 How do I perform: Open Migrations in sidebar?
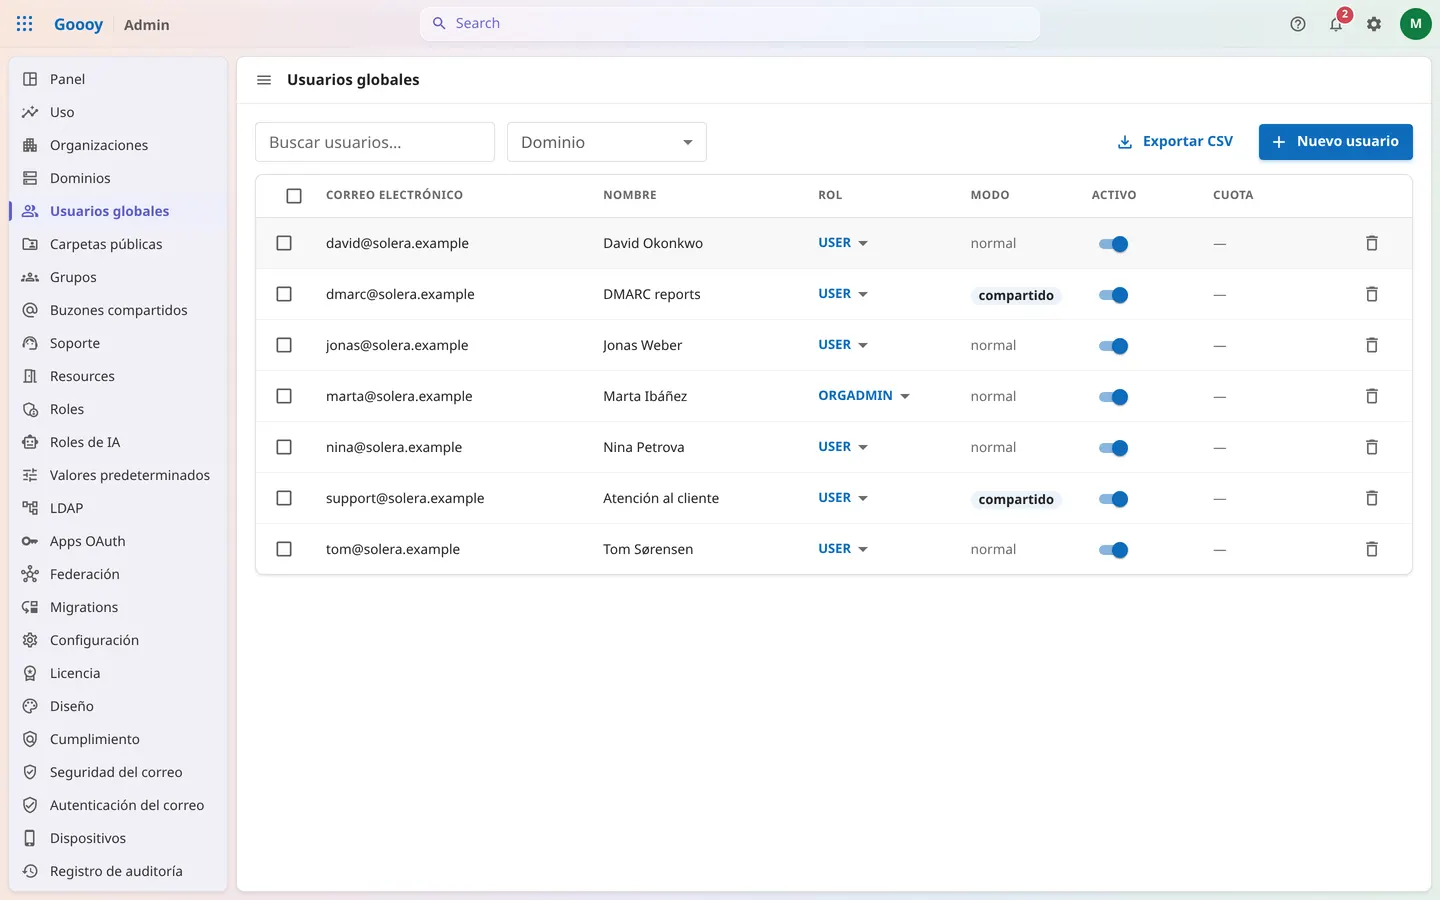(x=118, y=607)
